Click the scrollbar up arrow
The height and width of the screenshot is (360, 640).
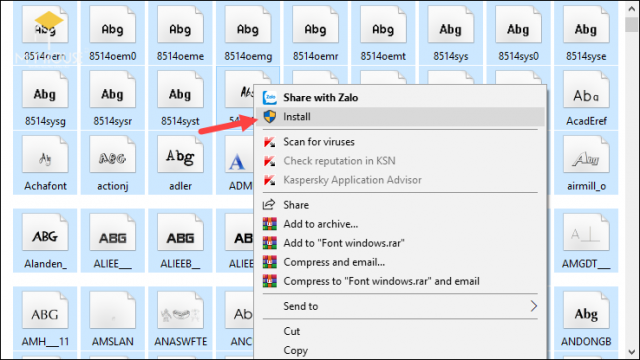click(x=632, y=9)
